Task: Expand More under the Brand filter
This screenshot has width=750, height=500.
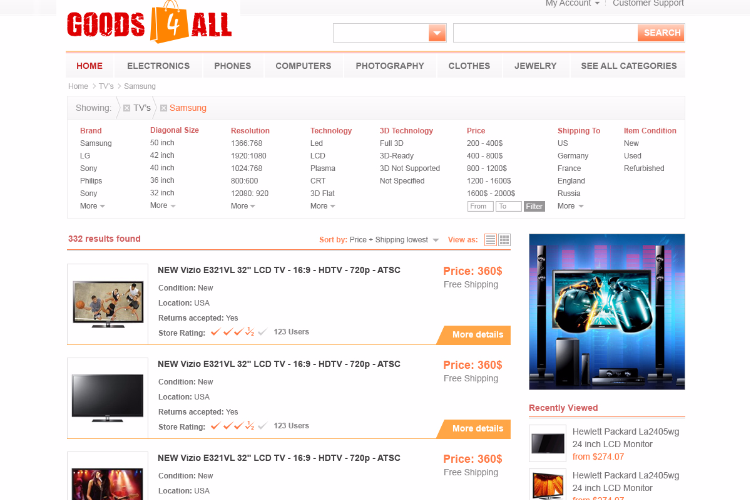Action: (x=92, y=206)
